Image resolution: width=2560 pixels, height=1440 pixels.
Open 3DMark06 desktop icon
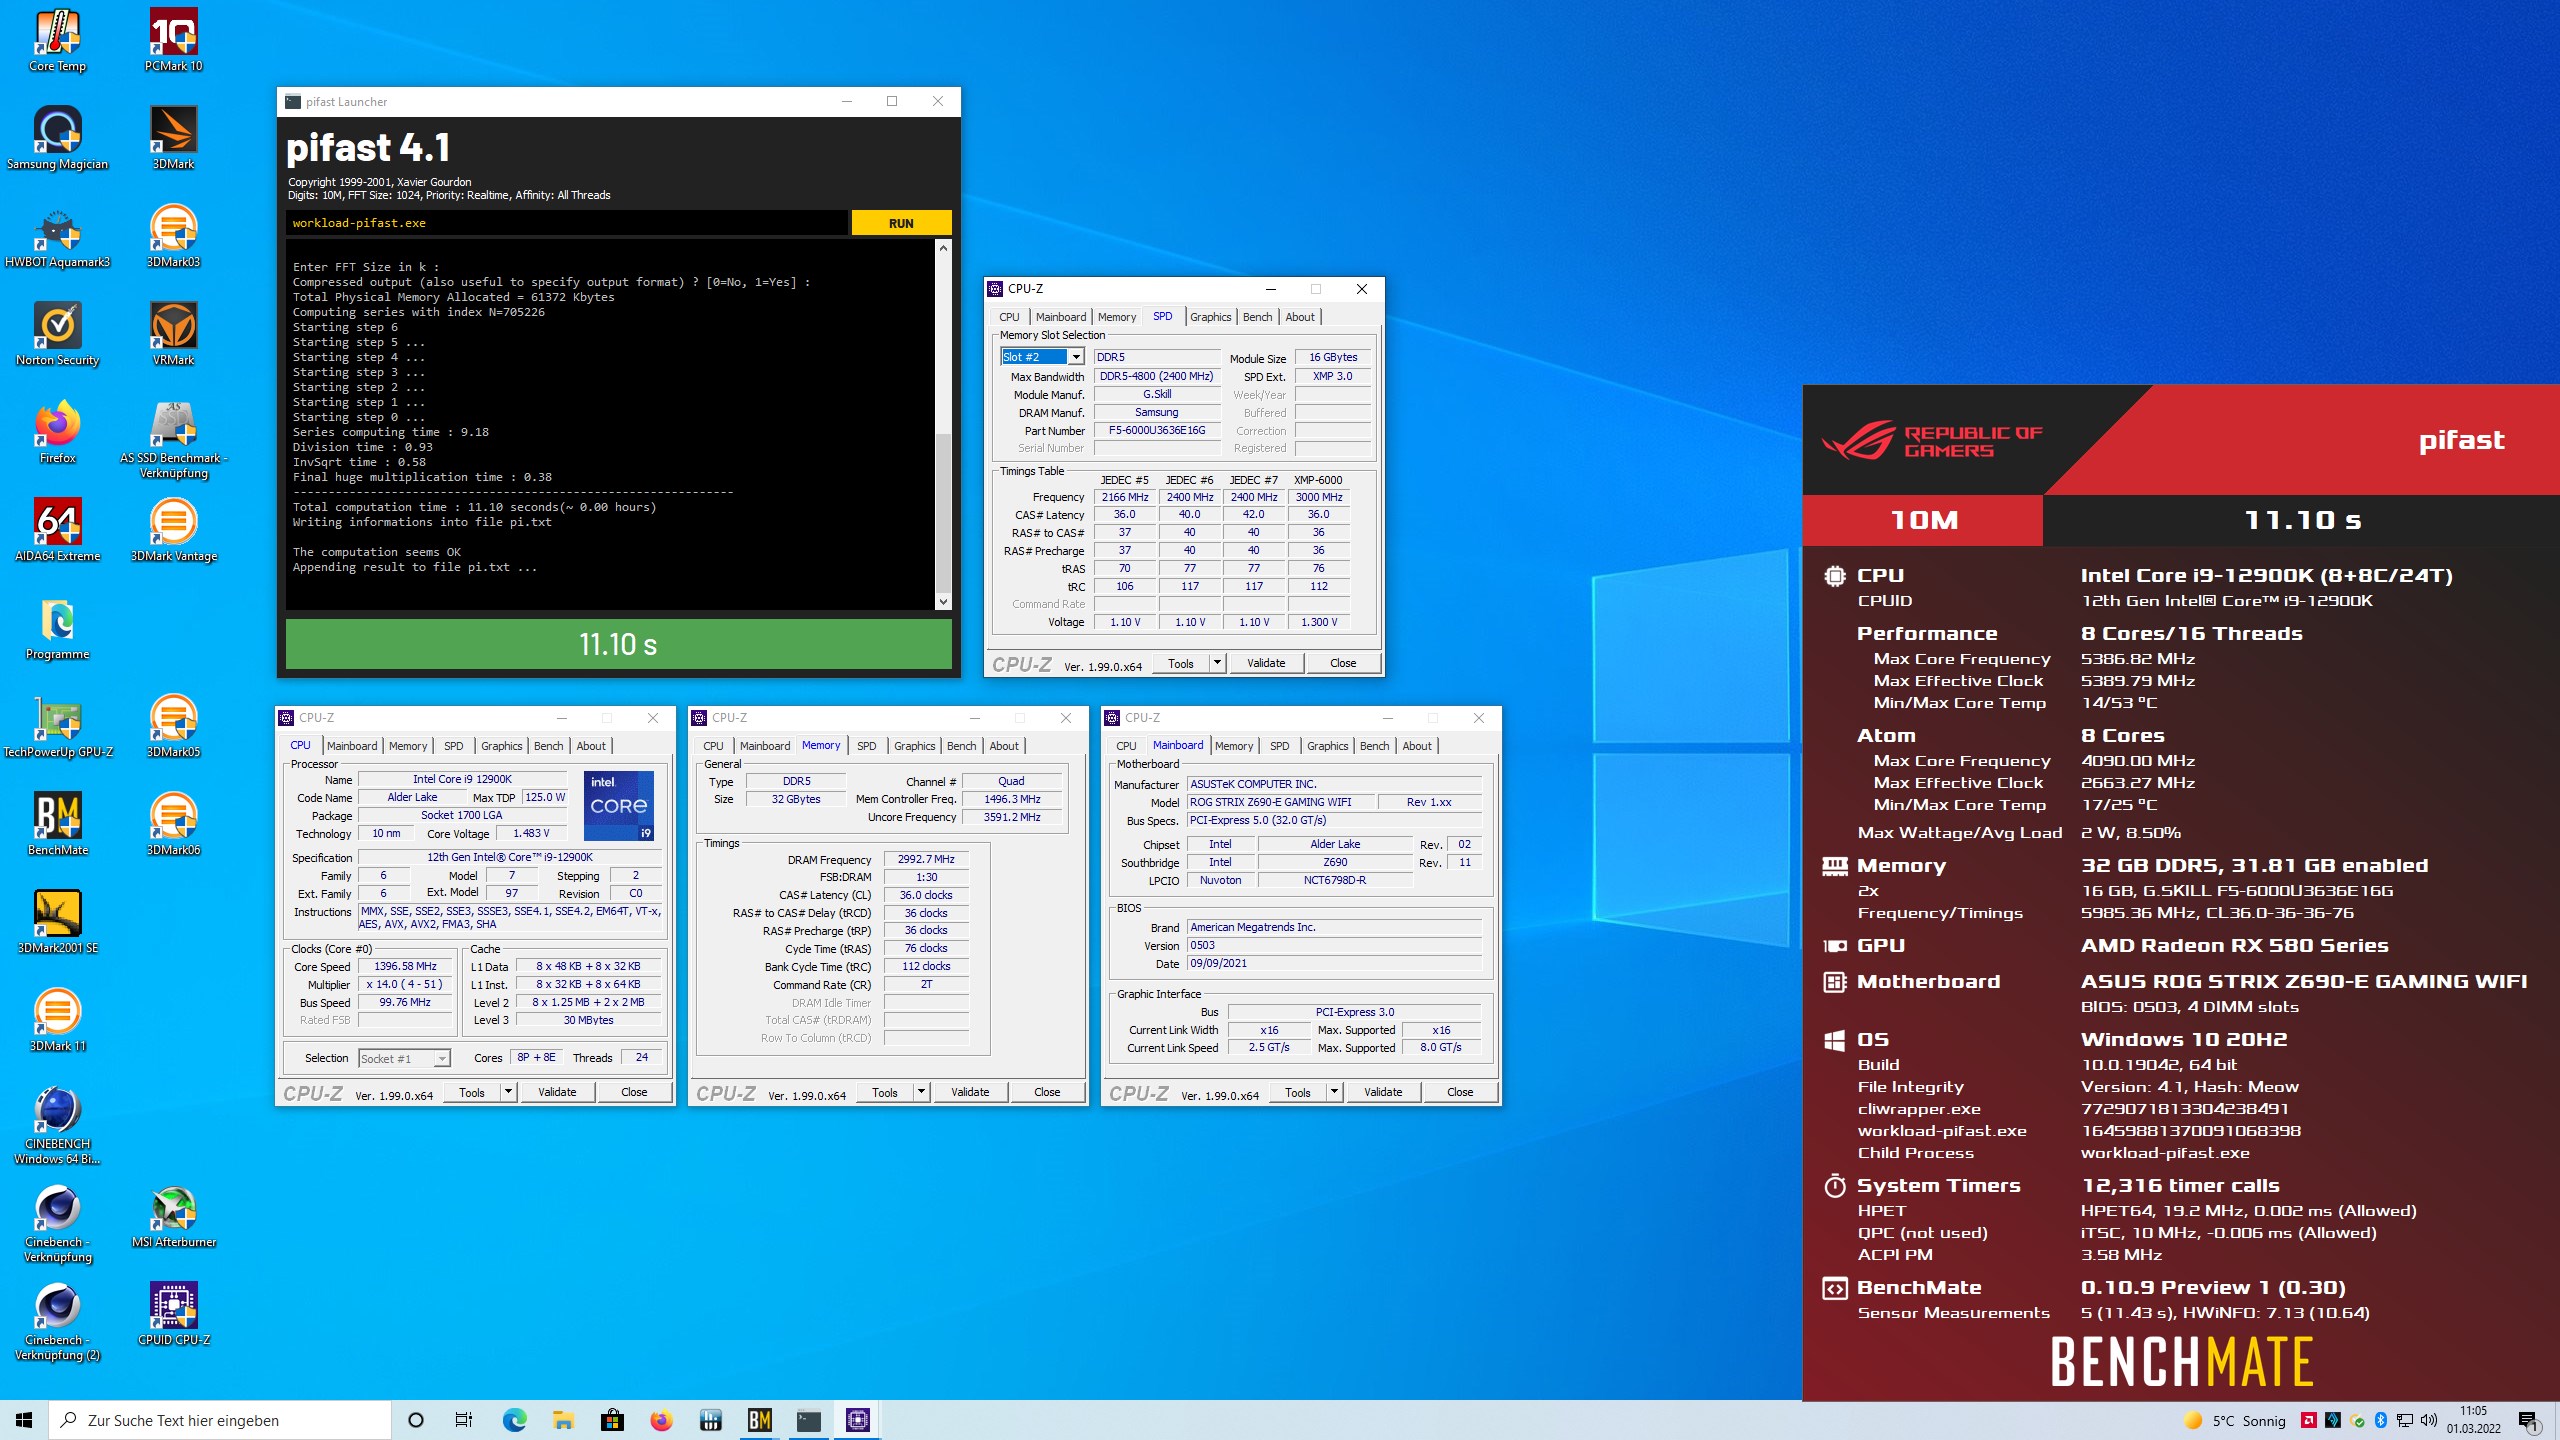coord(173,824)
